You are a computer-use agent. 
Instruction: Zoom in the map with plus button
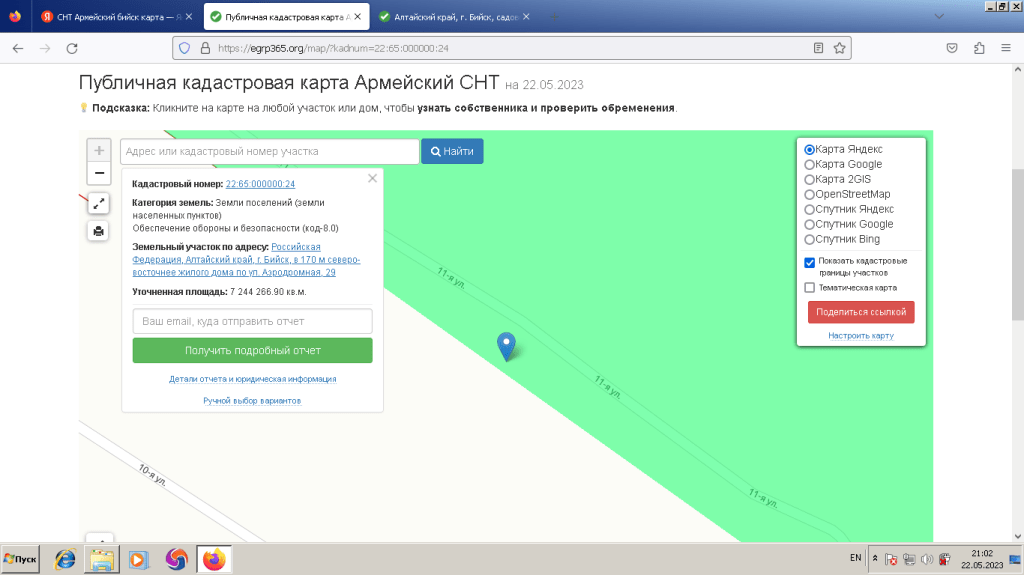99,151
